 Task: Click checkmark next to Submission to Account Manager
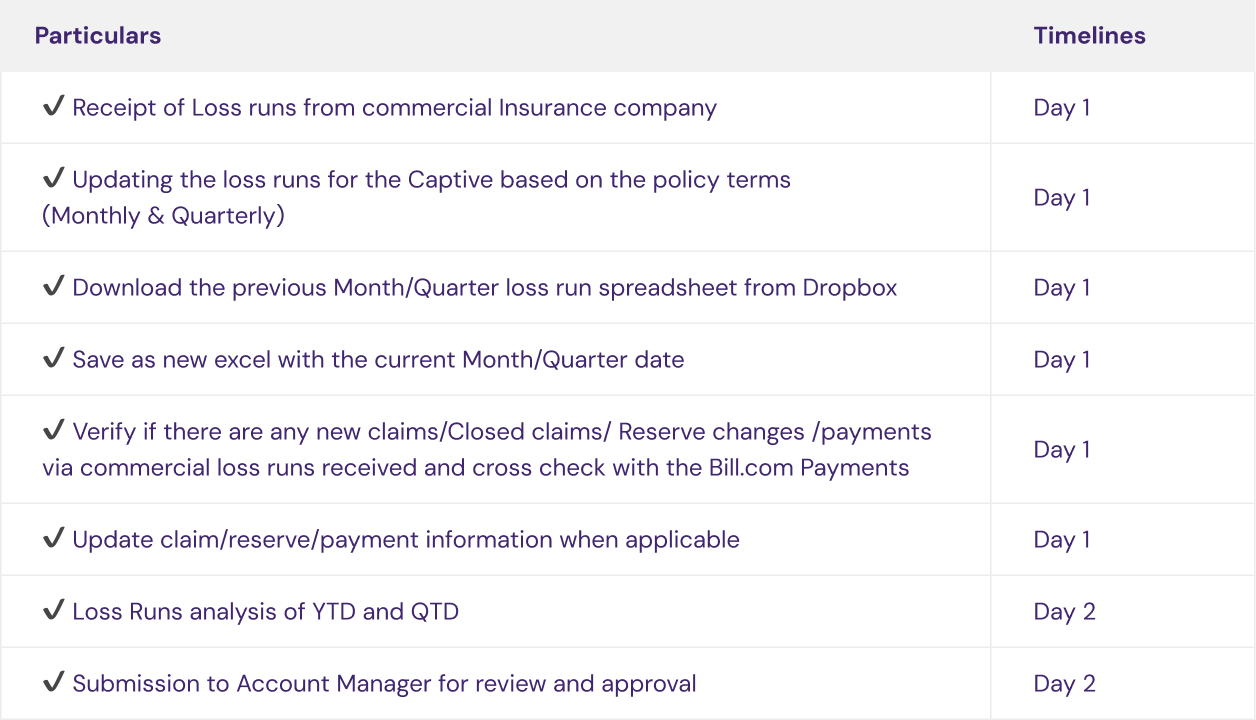tap(54, 683)
